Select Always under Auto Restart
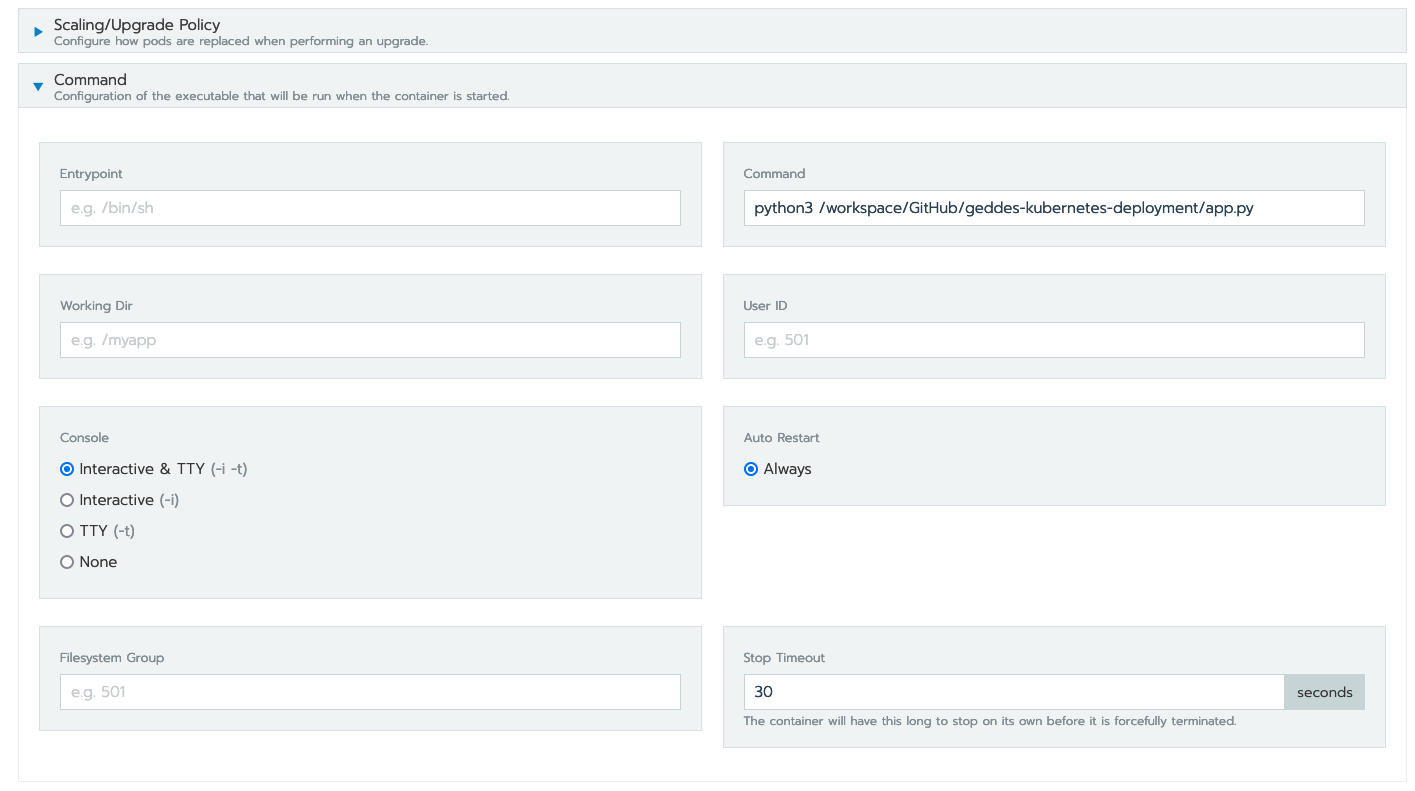This screenshot has height=791, width=1415. point(751,469)
